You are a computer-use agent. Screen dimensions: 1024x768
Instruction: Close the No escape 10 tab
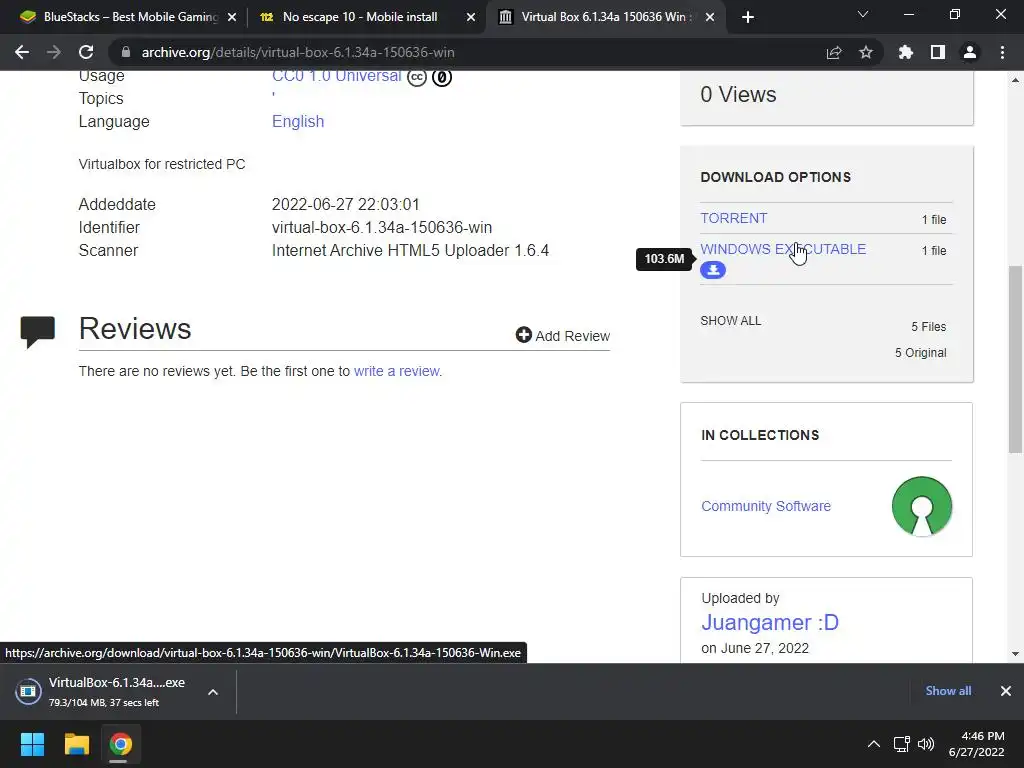pyautogui.click(x=471, y=17)
